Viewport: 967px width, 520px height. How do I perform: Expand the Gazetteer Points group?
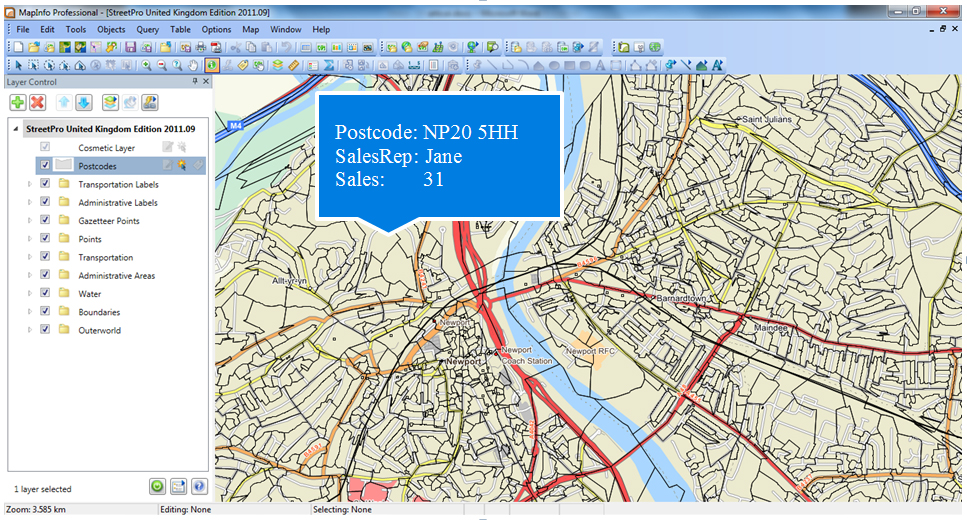tap(29, 220)
